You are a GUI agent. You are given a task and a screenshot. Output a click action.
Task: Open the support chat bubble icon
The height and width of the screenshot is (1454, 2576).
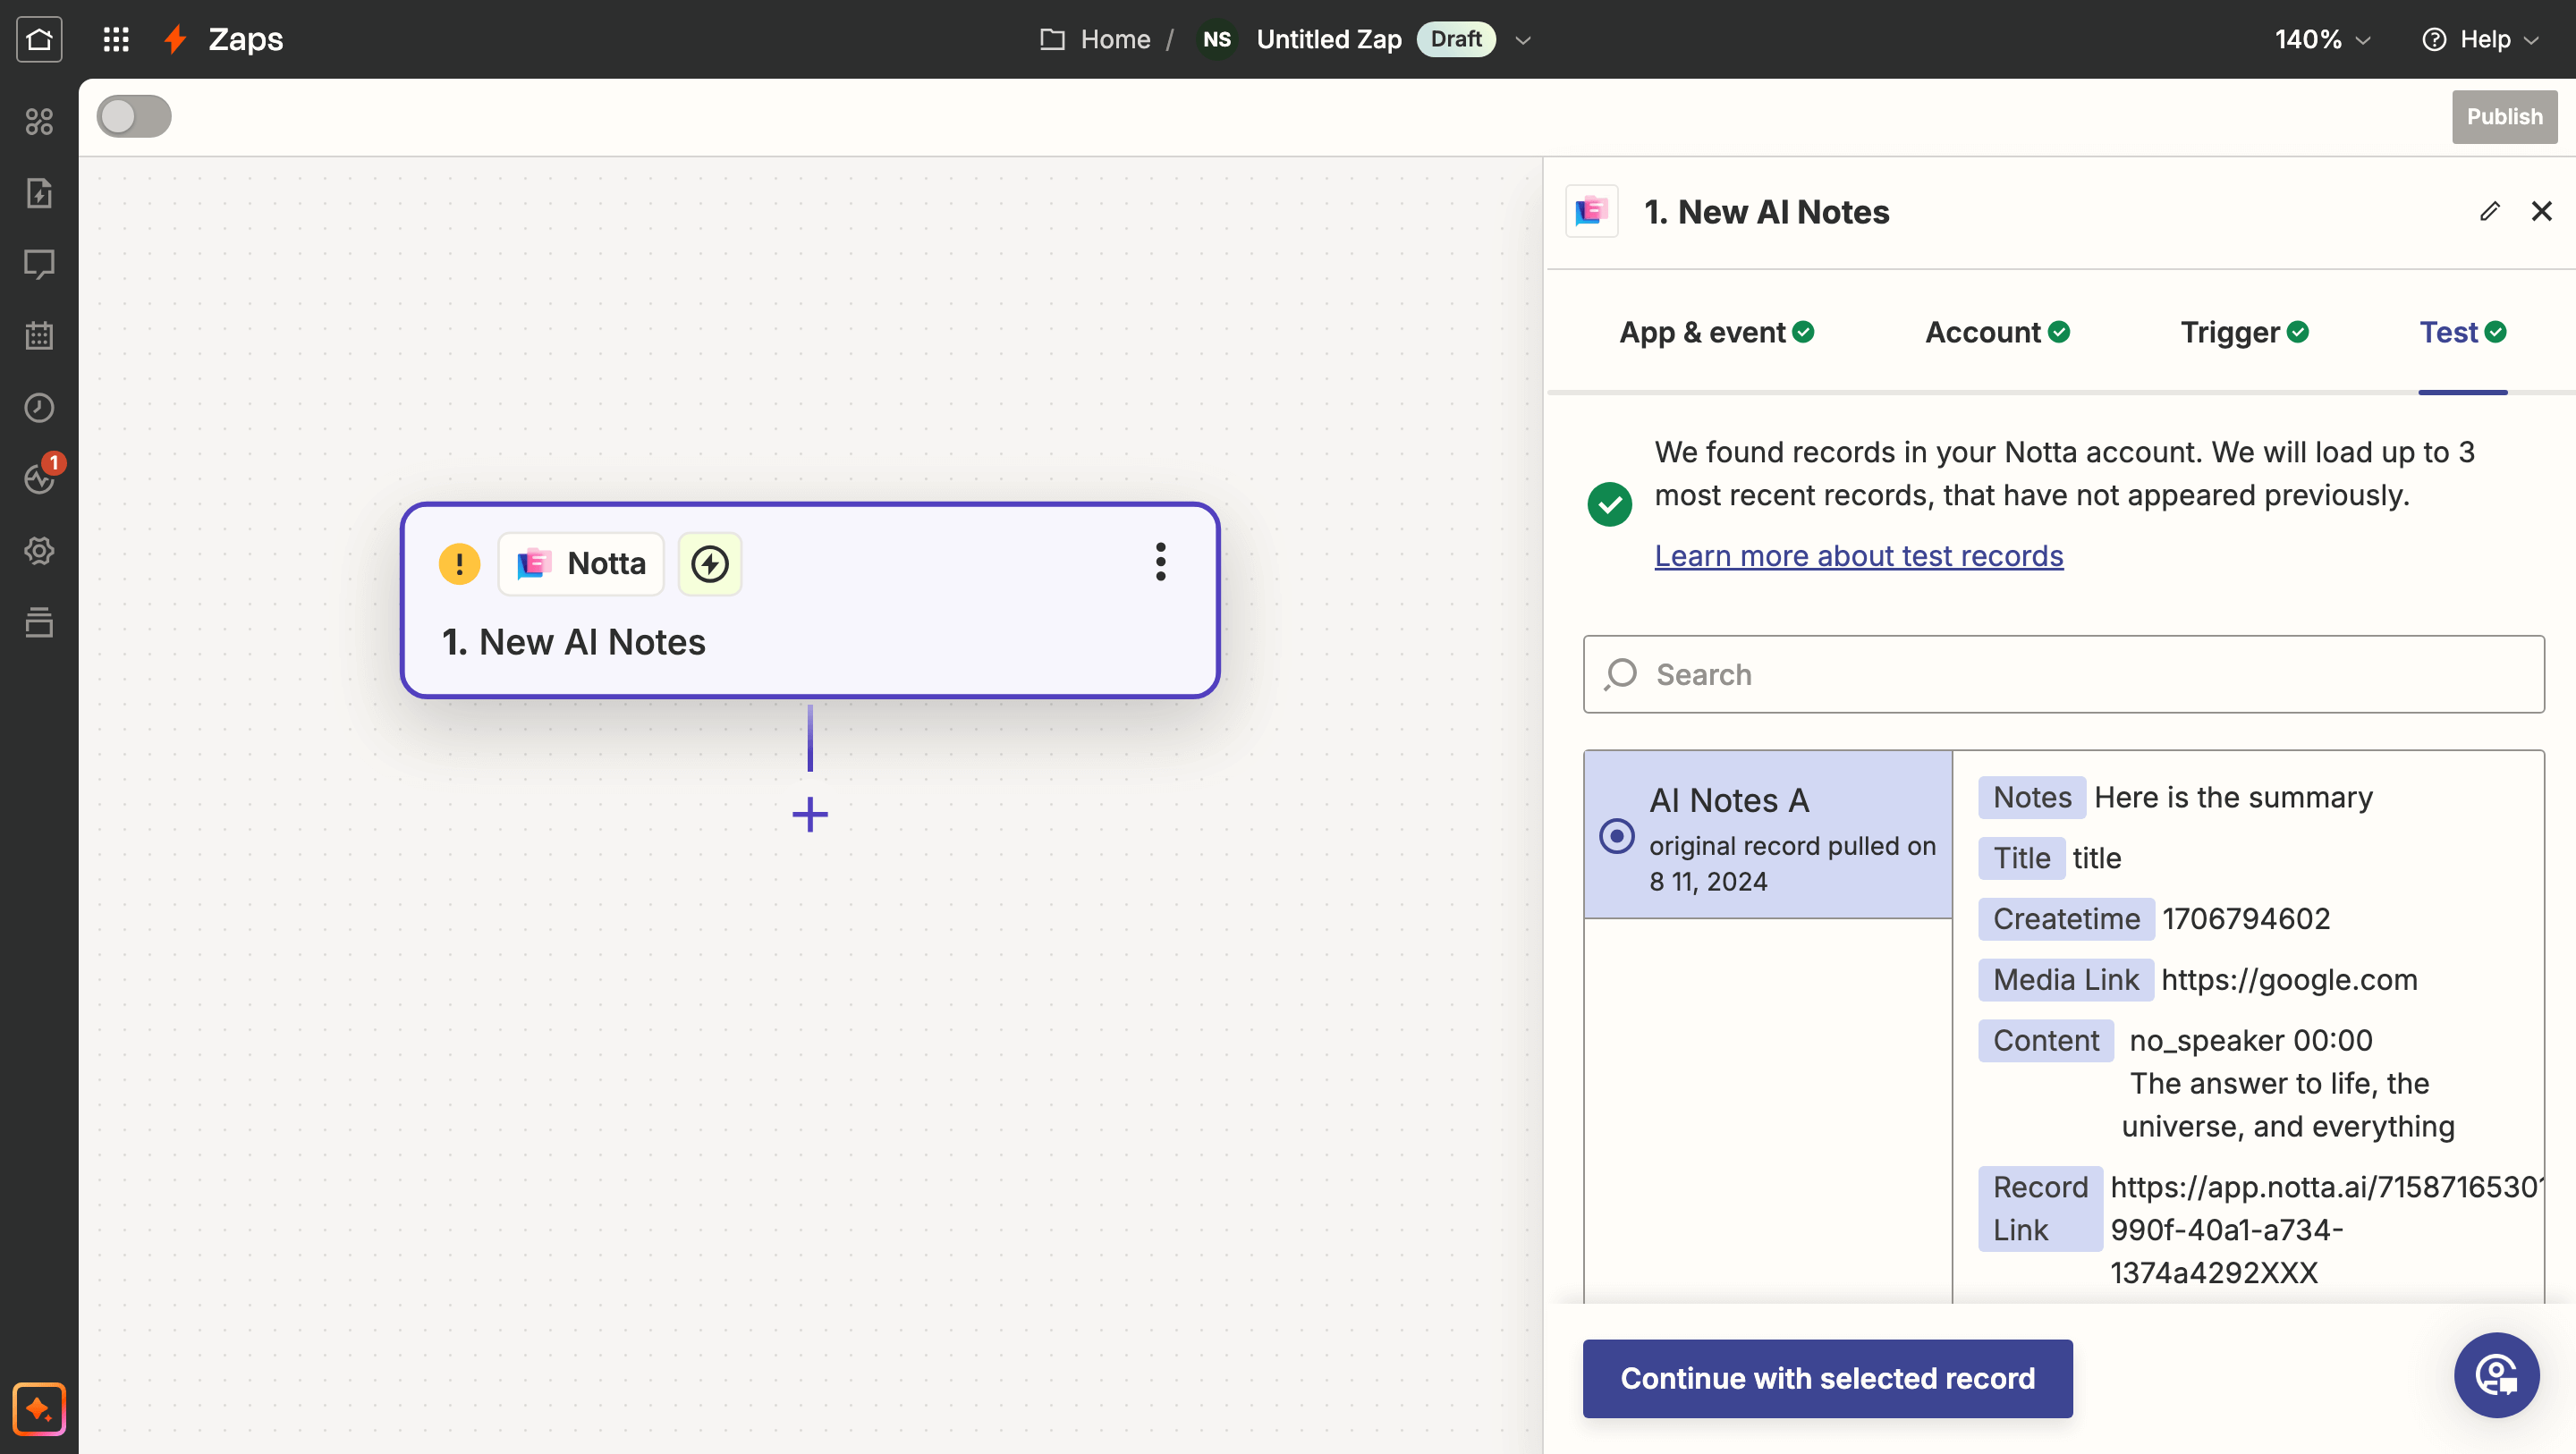(x=2496, y=1375)
